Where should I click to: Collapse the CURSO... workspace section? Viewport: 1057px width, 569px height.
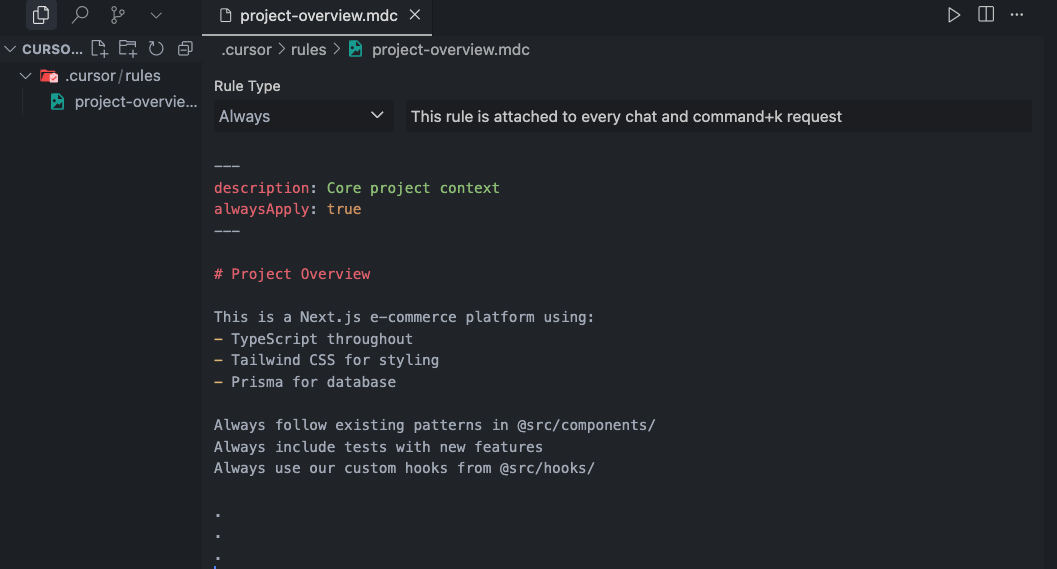tap(10, 49)
